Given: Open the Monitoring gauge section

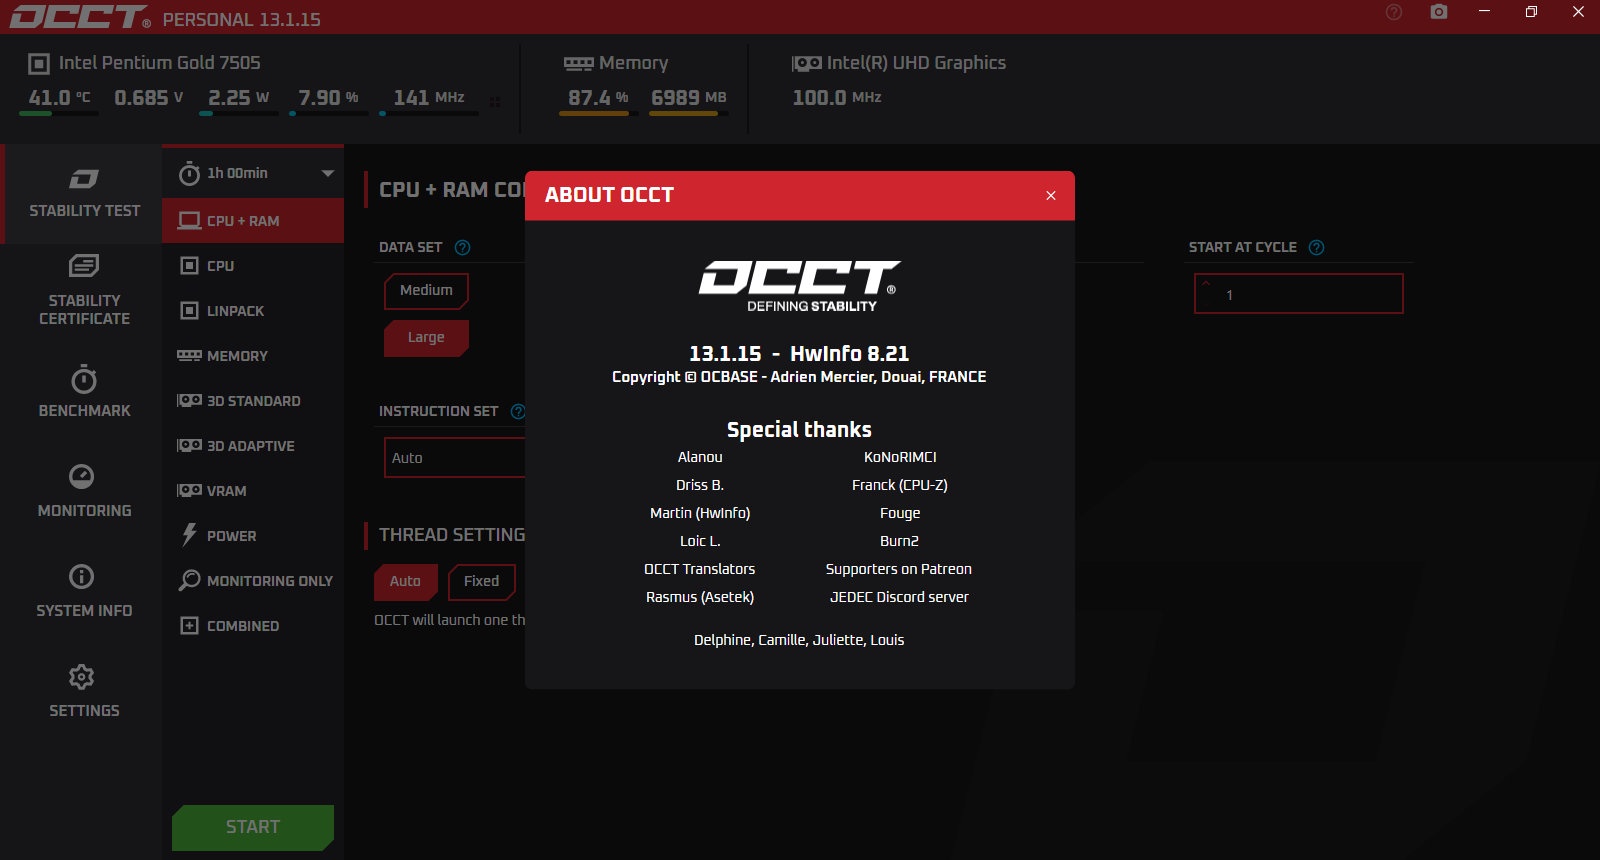Looking at the screenshot, I should coord(84,491).
